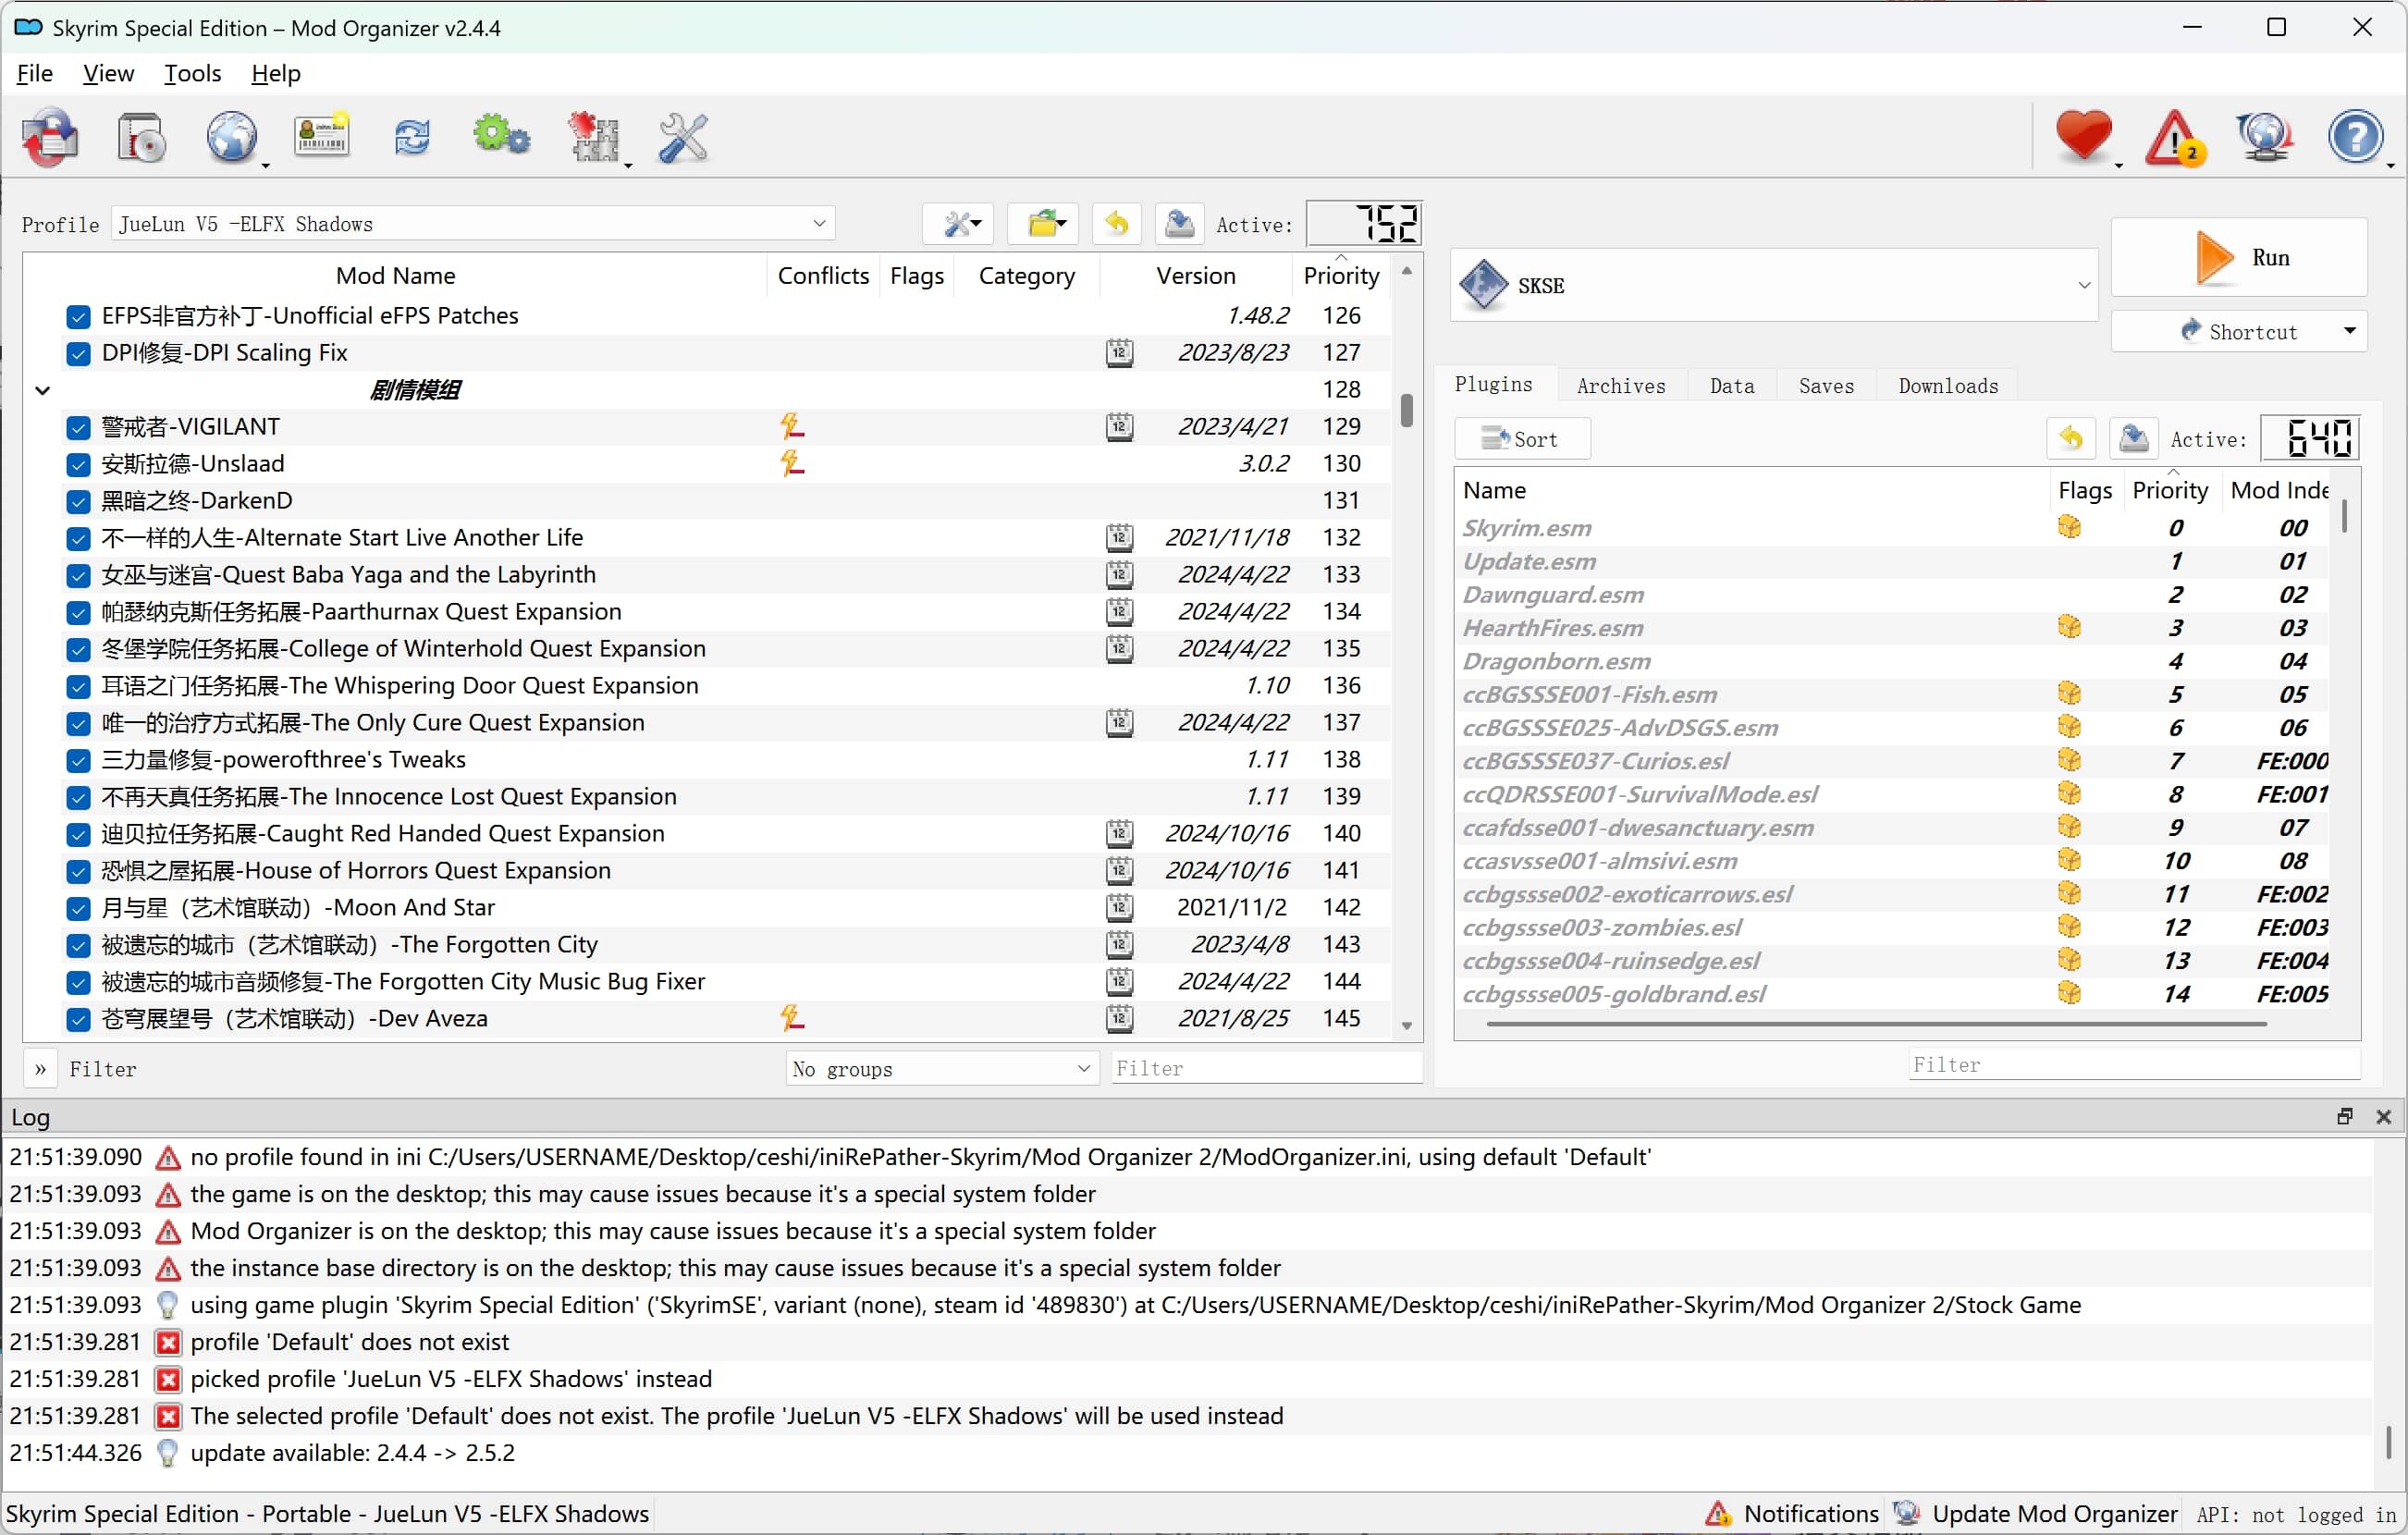Screen dimensions: 2408x1535
Task: Open the Profiles configuration icon
Action: pyautogui.click(x=321, y=136)
